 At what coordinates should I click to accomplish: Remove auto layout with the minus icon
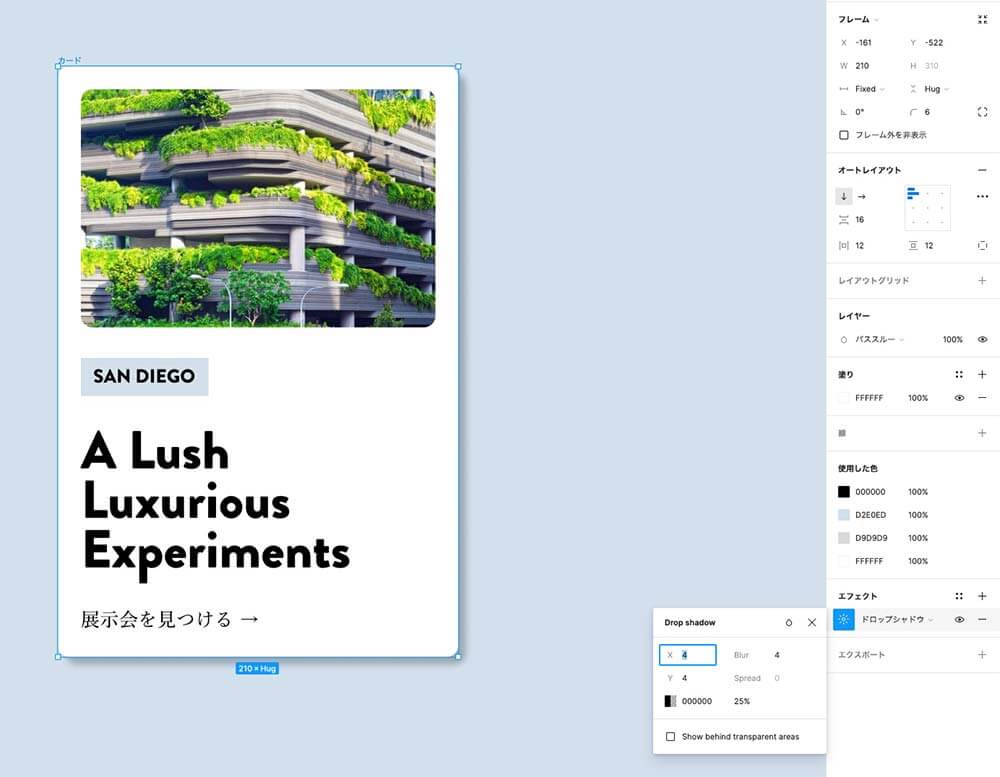[982, 170]
